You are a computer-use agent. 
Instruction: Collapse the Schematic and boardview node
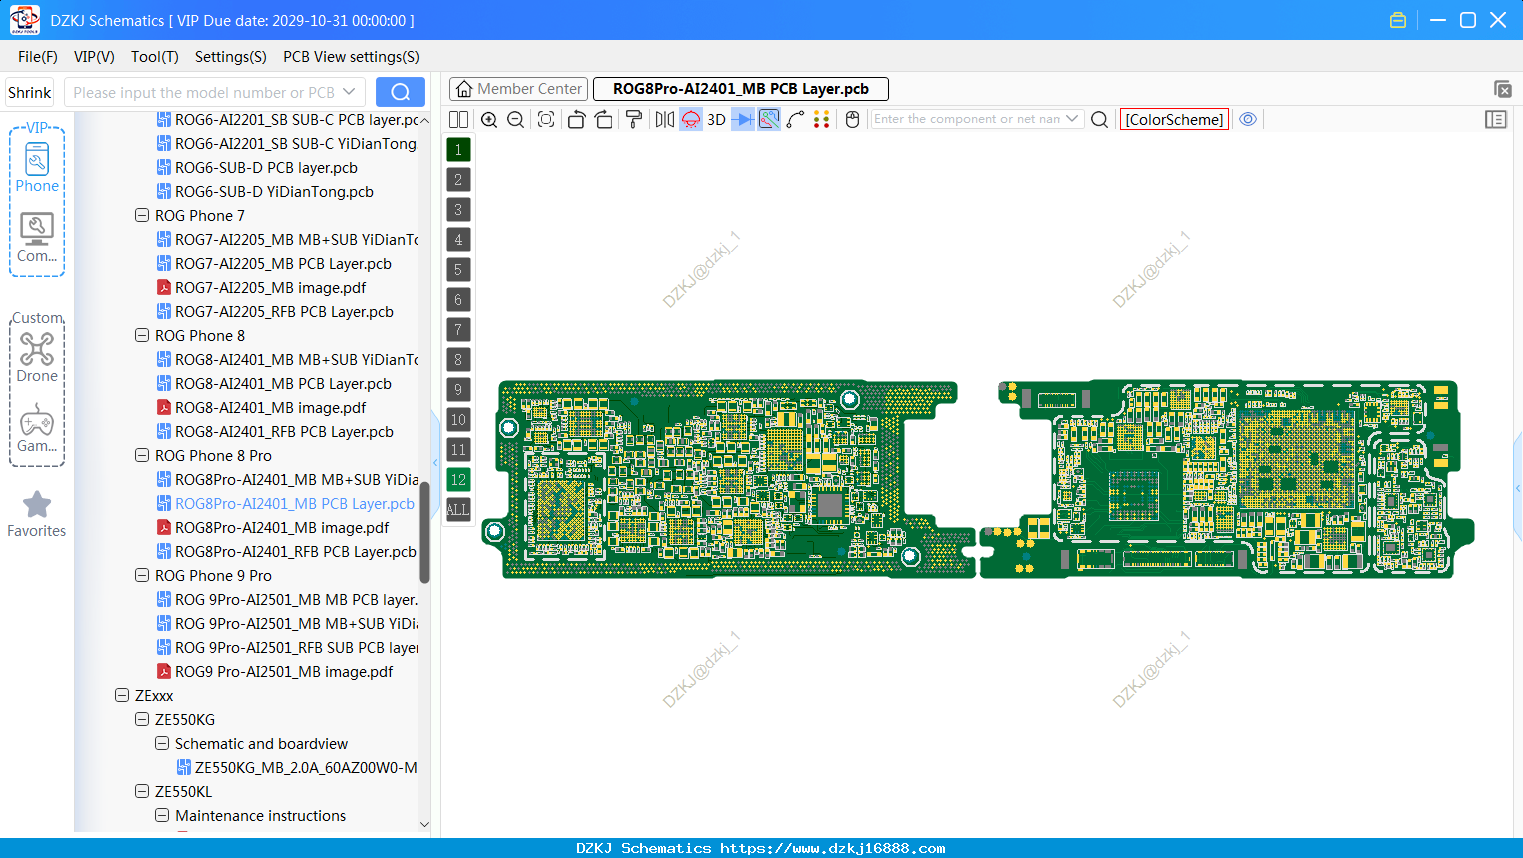click(x=162, y=743)
